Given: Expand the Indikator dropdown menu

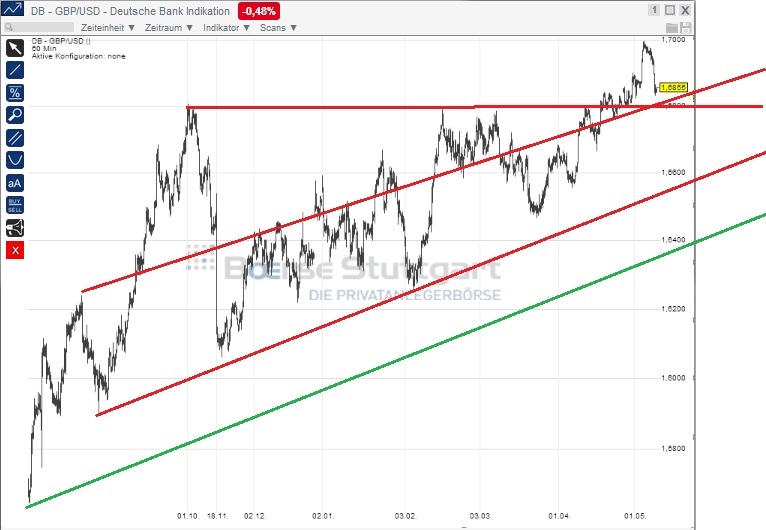Looking at the screenshot, I should [x=226, y=28].
